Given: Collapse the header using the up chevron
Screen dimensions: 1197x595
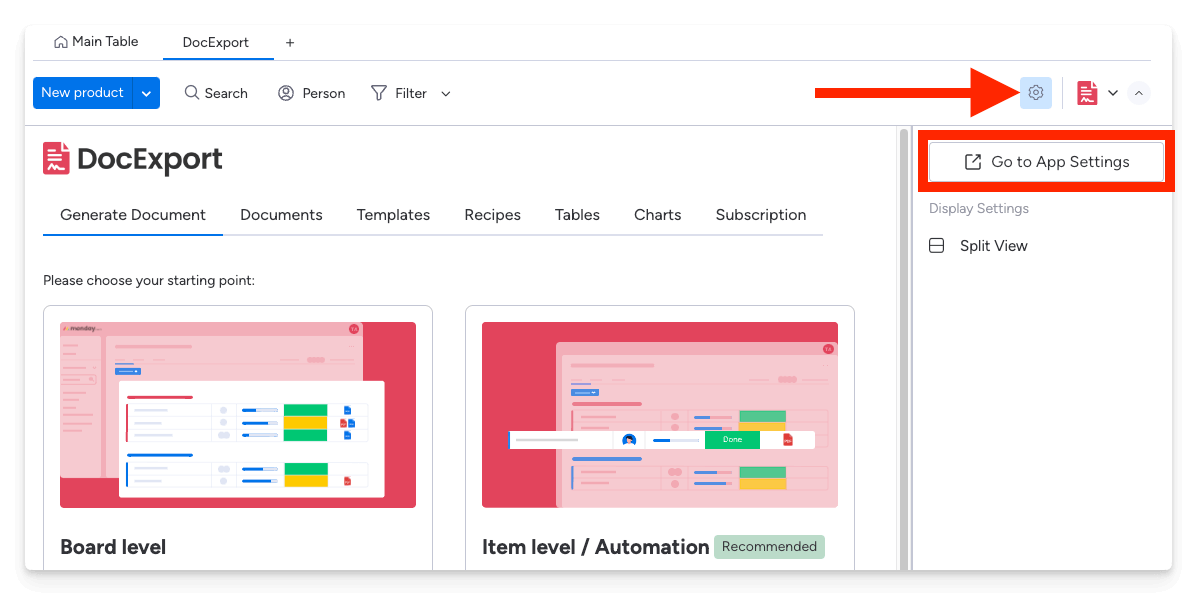Looking at the screenshot, I should tap(1138, 93).
